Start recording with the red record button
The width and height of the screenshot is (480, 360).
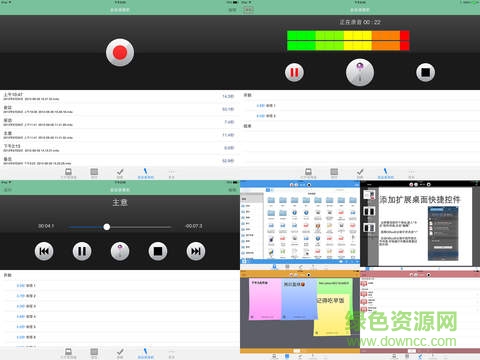(x=120, y=53)
